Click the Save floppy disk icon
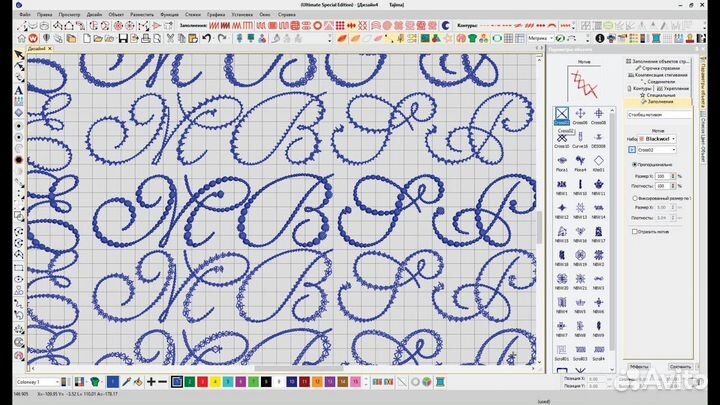 [123, 39]
